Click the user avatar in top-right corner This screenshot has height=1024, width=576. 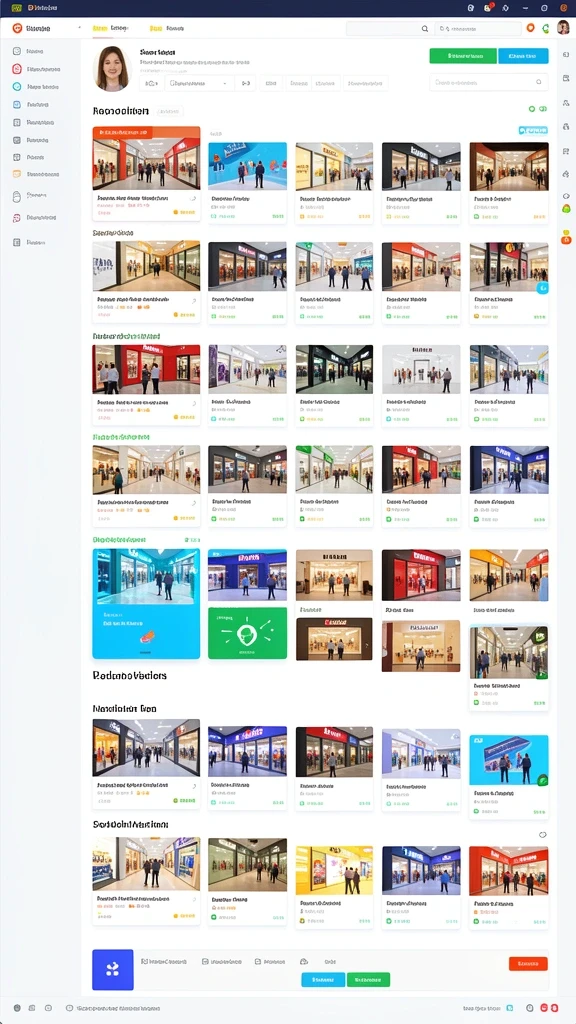(x=563, y=27)
